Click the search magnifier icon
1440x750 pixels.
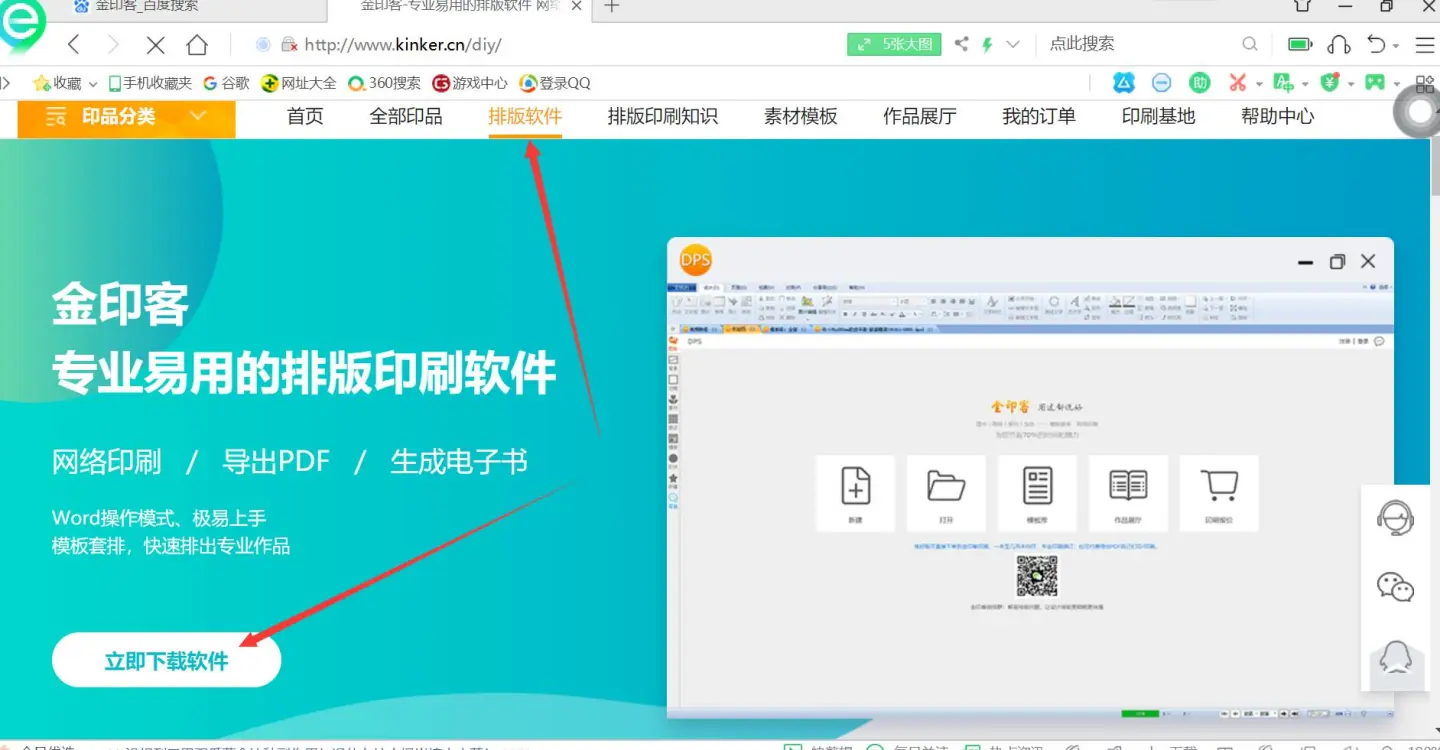pos(1250,44)
